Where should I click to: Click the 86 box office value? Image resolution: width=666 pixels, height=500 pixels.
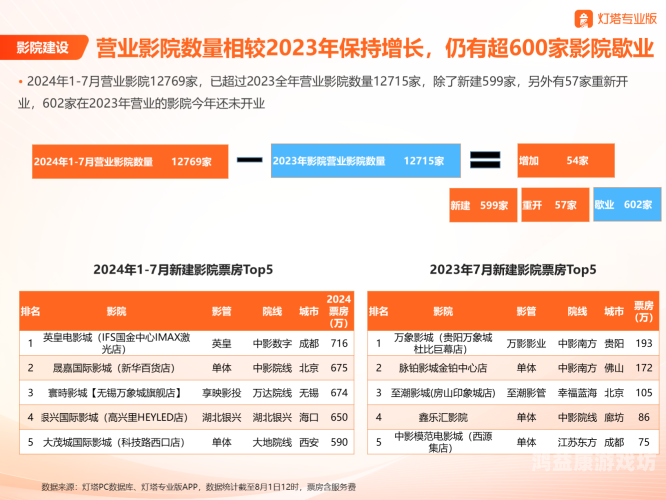pos(643,418)
